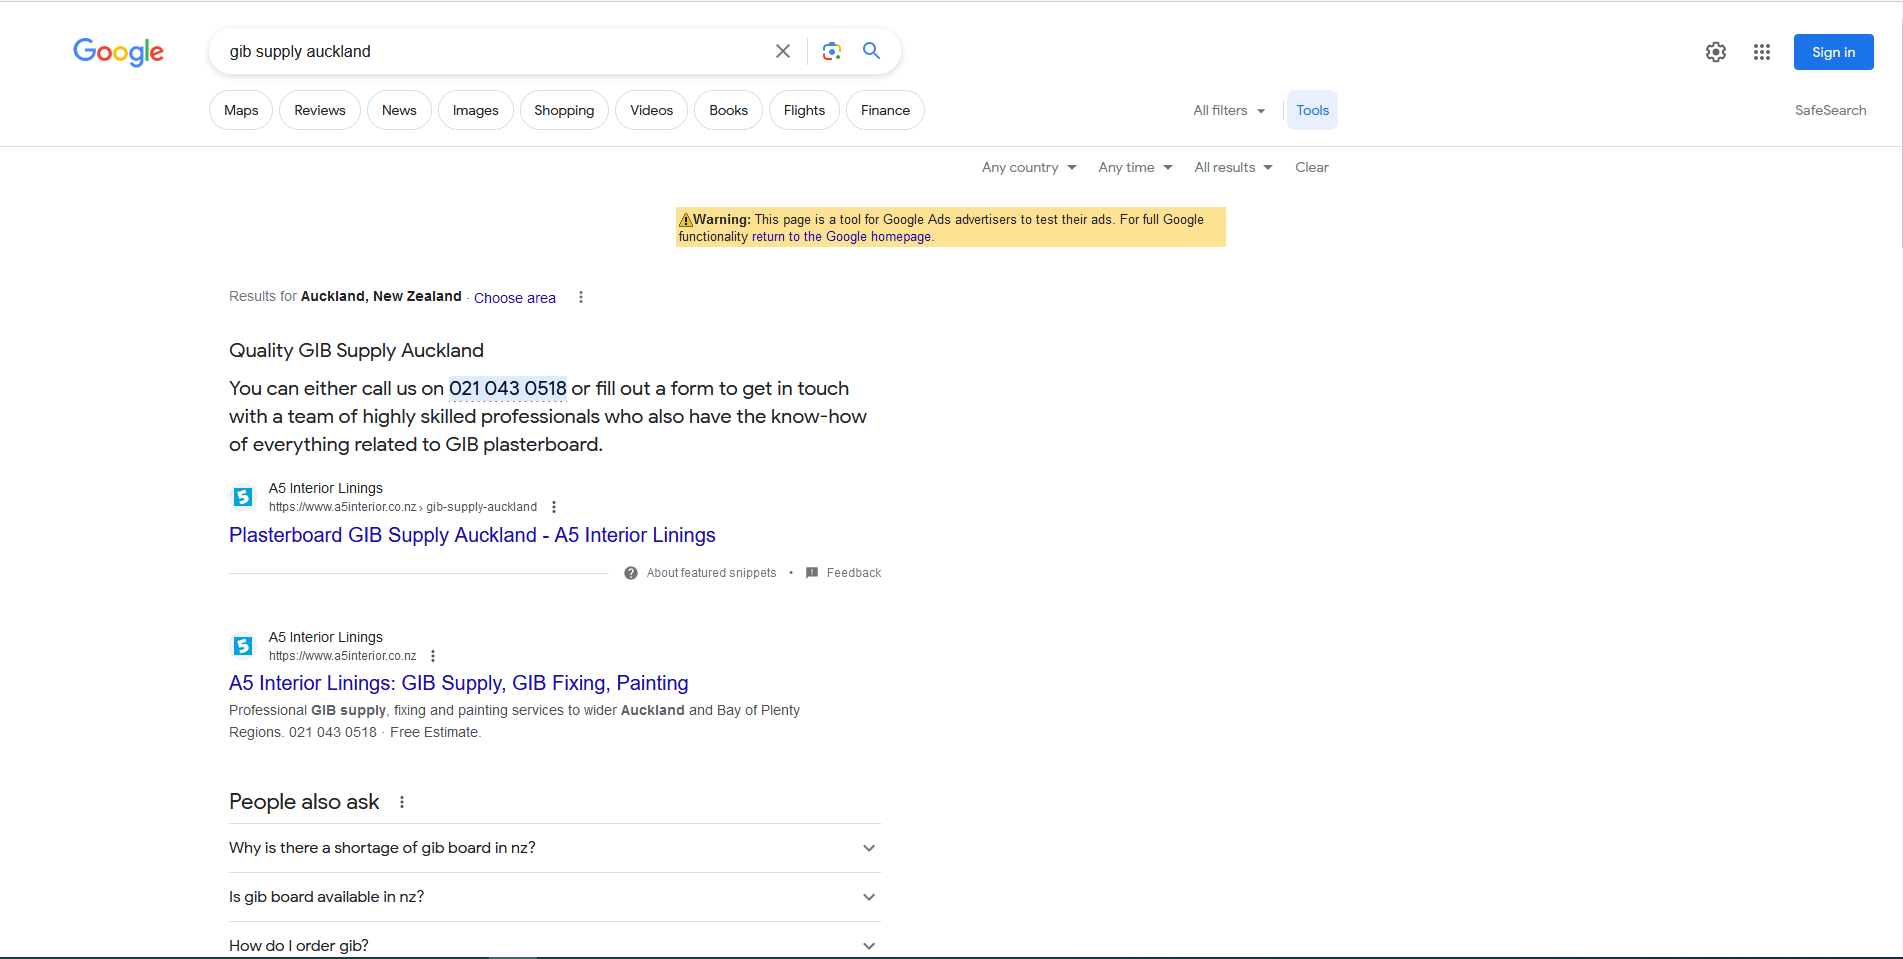Switch to the Books tab
The height and width of the screenshot is (959, 1903).
point(728,110)
